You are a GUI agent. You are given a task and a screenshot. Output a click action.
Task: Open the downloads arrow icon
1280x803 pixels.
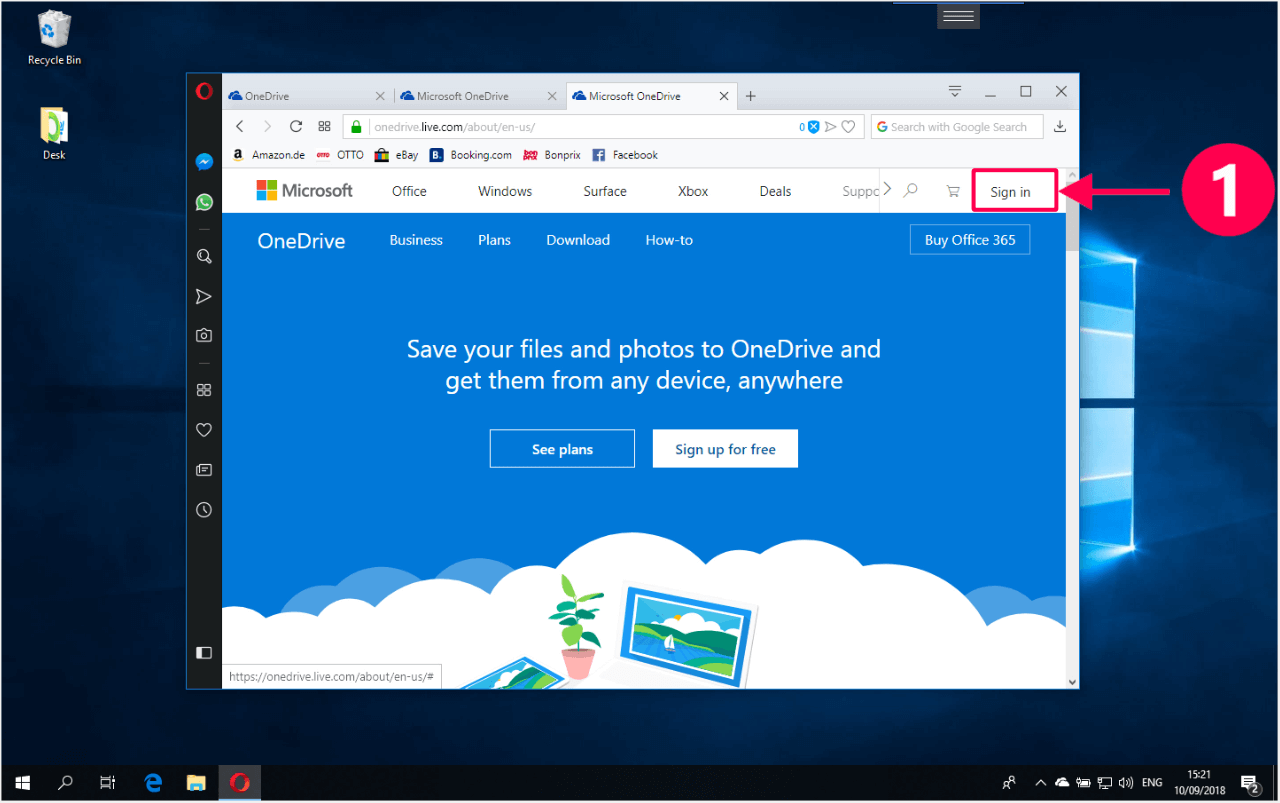coord(1060,126)
